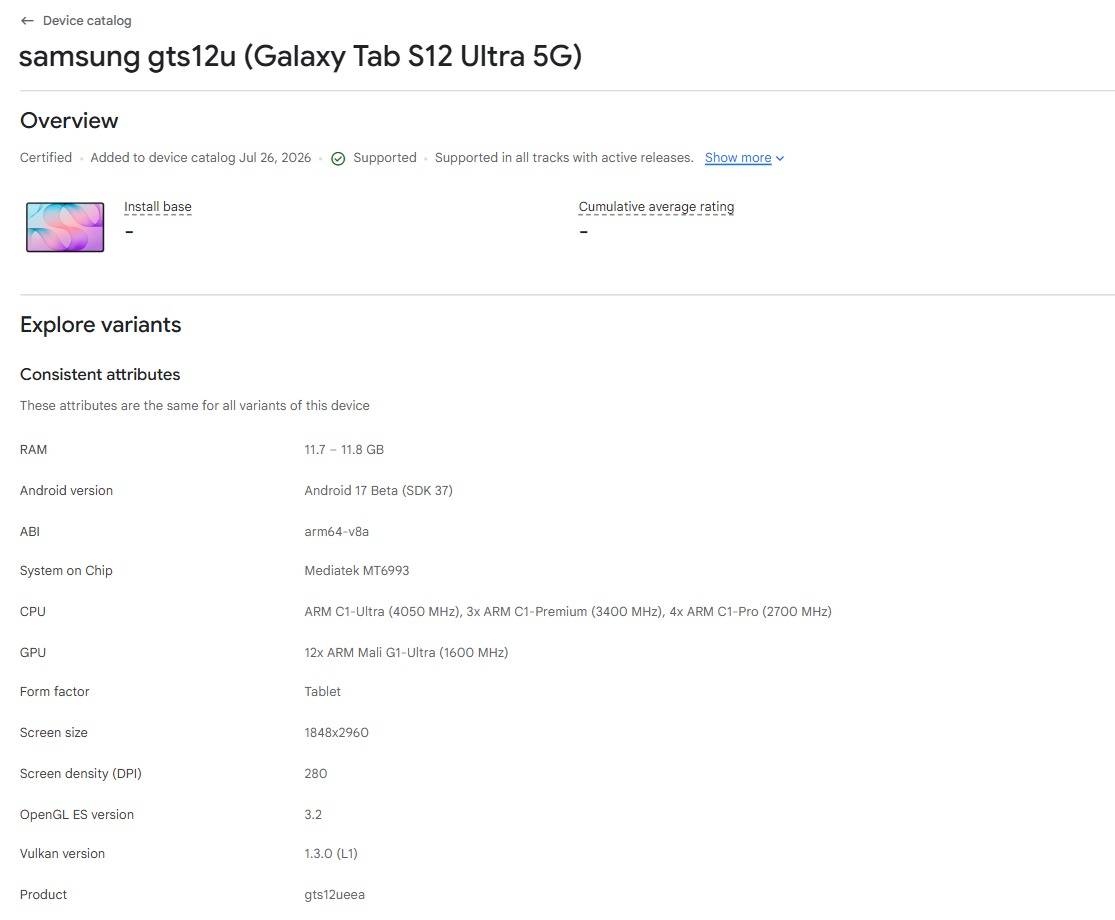Viewport: 1115px width, 920px height.
Task: Click the Consistent attributes subheading
Action: 100,375
